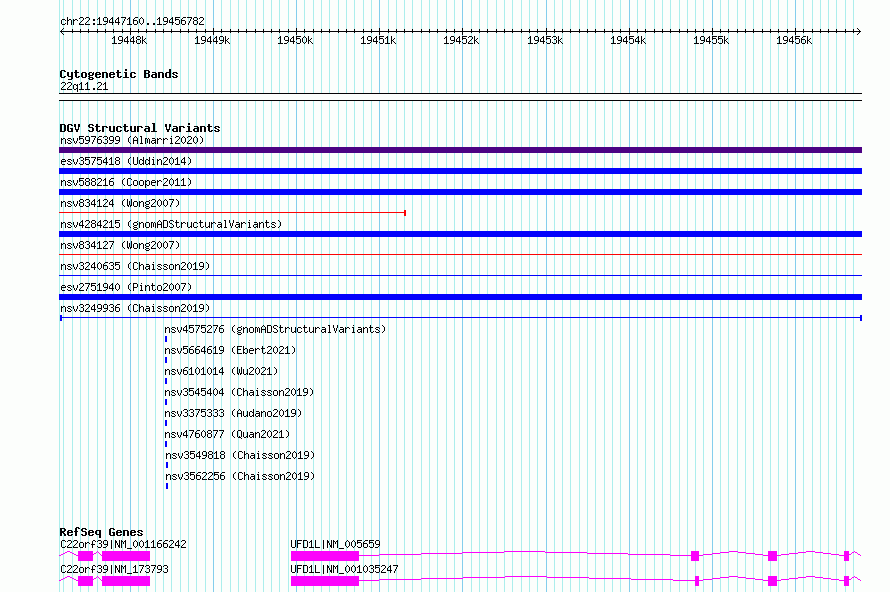This screenshot has width=890, height=592.
Task: Click nsv4575276 (gnomADStructuralVariants) label
Action: coord(275,329)
